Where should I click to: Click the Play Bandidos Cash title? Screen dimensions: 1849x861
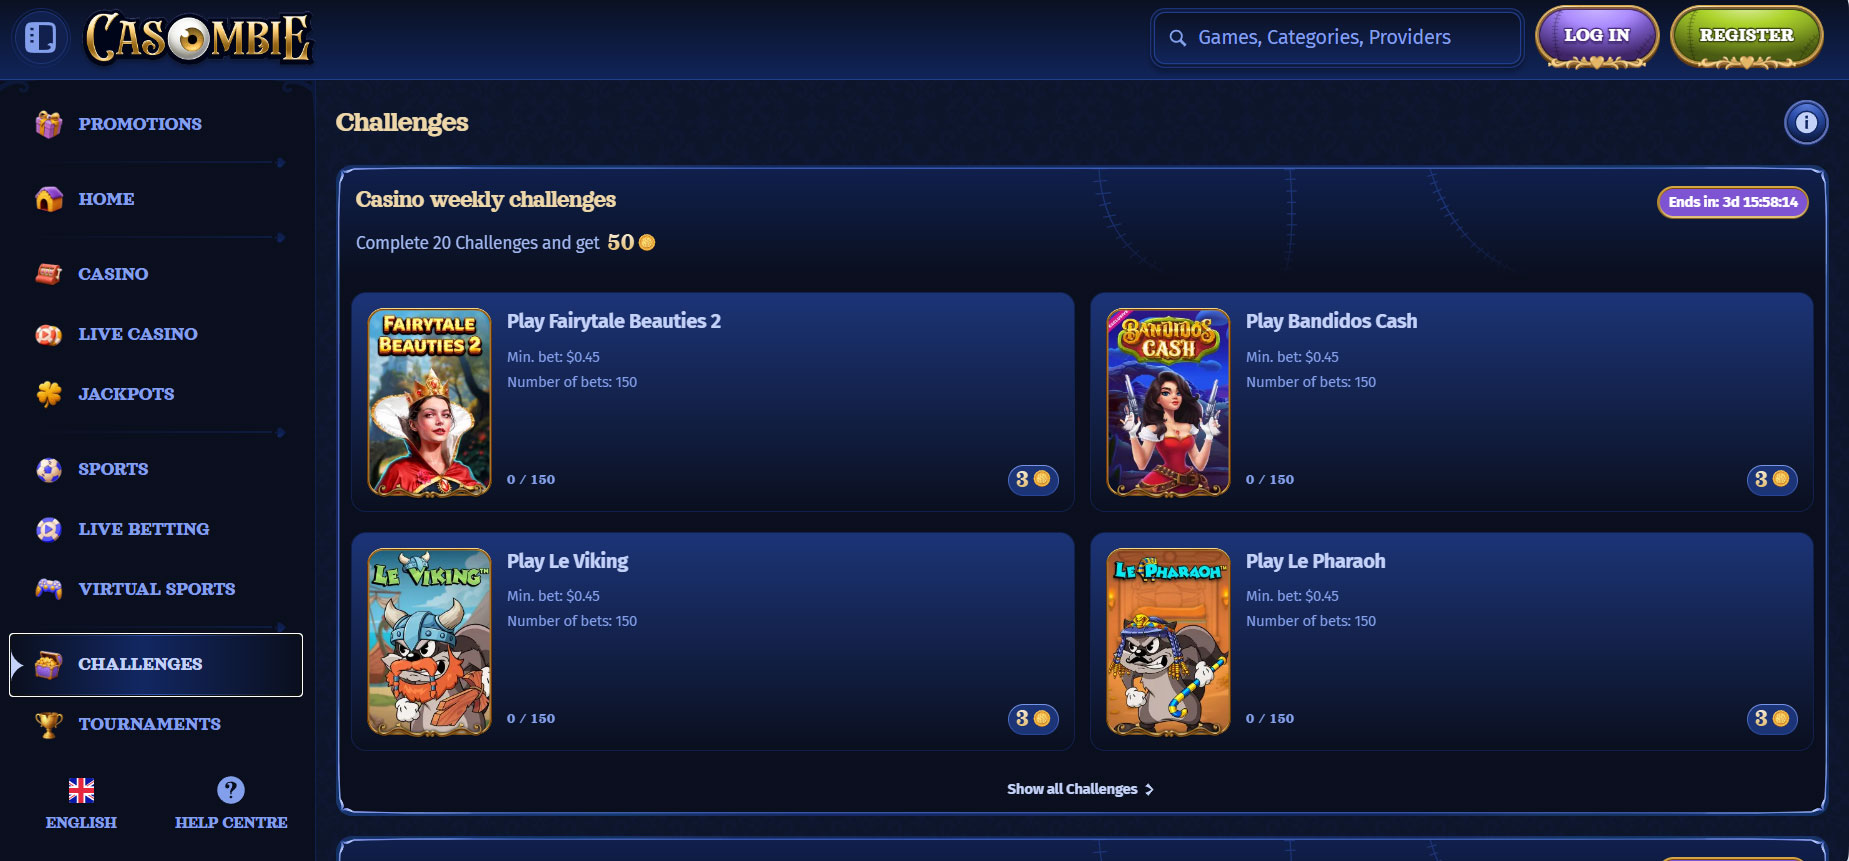pyautogui.click(x=1331, y=321)
